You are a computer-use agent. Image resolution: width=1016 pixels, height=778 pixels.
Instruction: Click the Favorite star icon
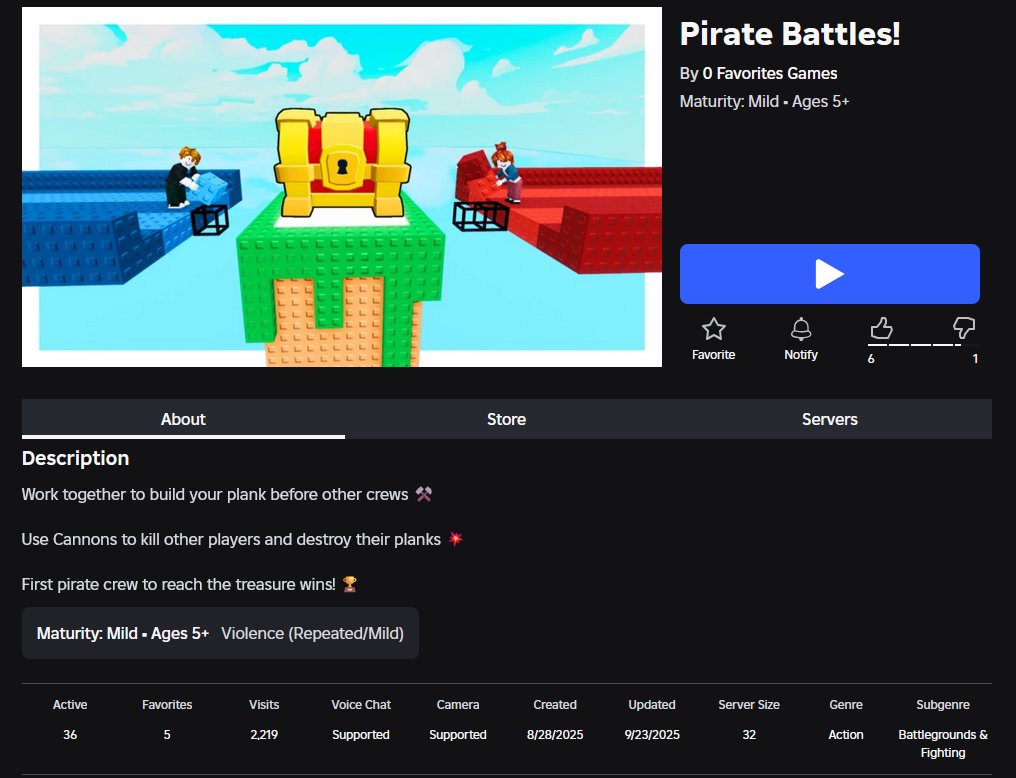click(x=713, y=329)
